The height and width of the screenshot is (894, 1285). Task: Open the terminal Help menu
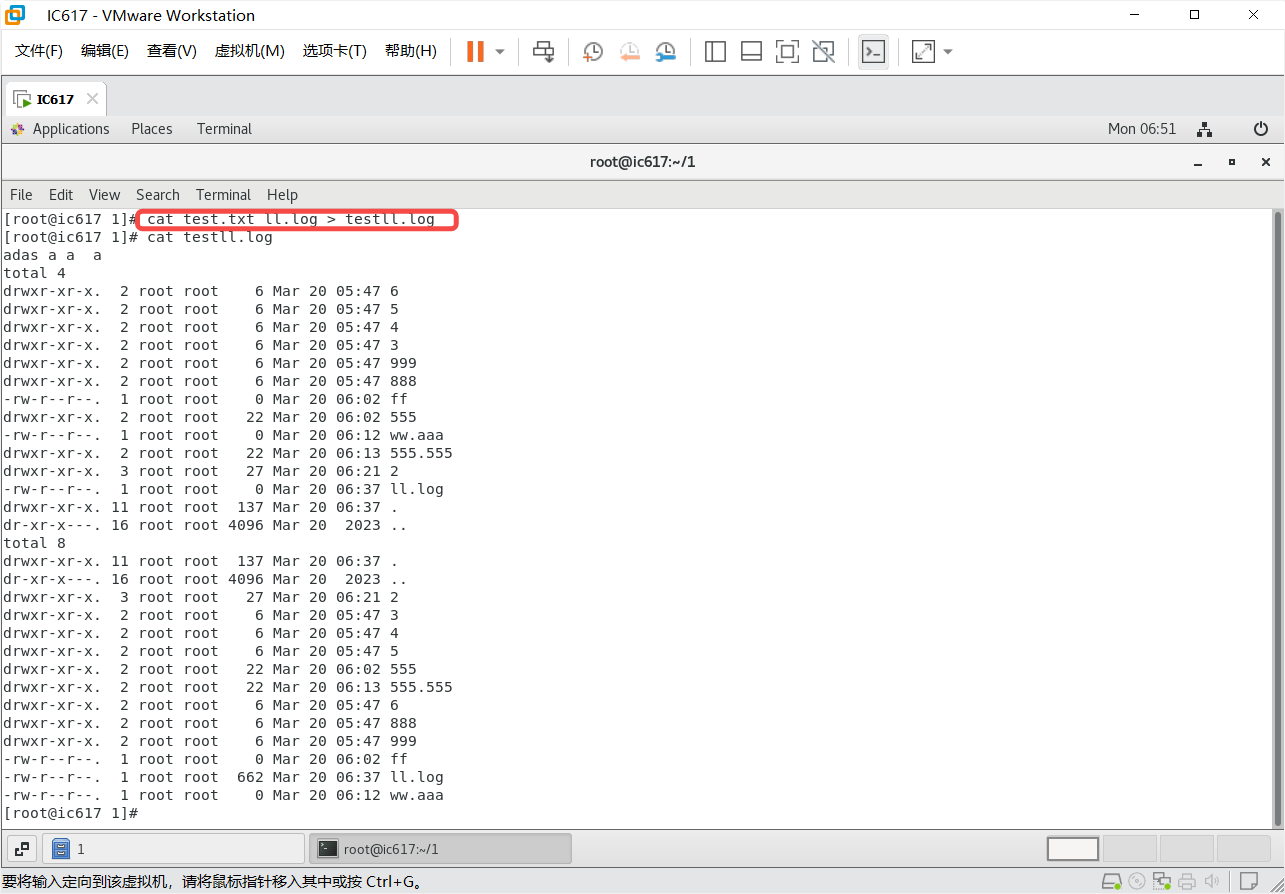tap(282, 195)
